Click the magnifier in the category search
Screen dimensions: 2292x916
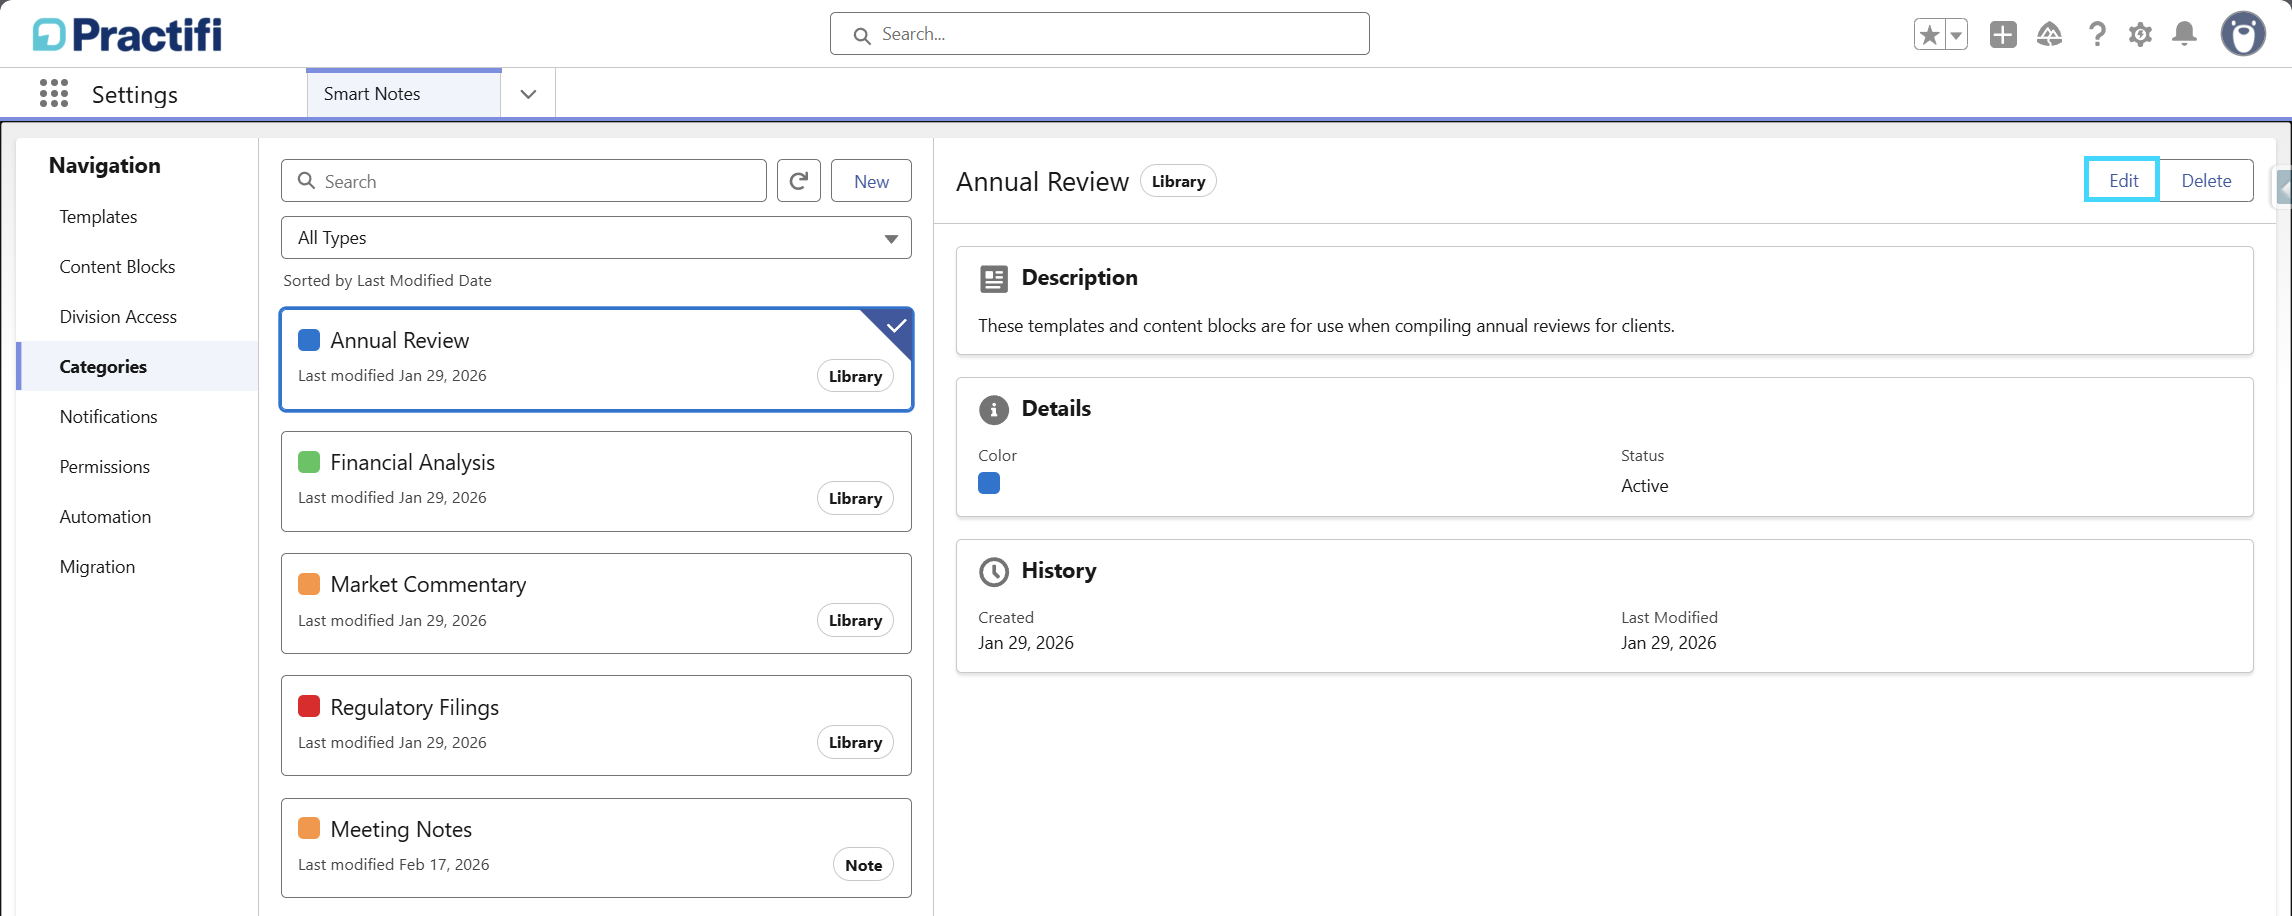coord(307,181)
